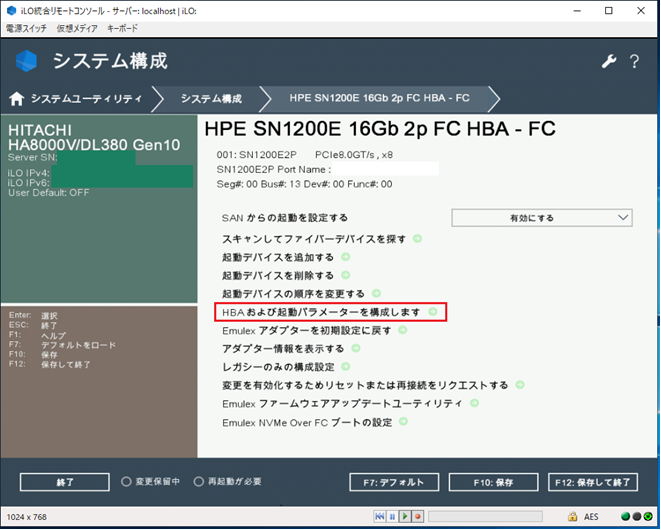Screen dimensions: 661x530
Task: Click the home icon in breadcrumb
Action: coord(16,99)
